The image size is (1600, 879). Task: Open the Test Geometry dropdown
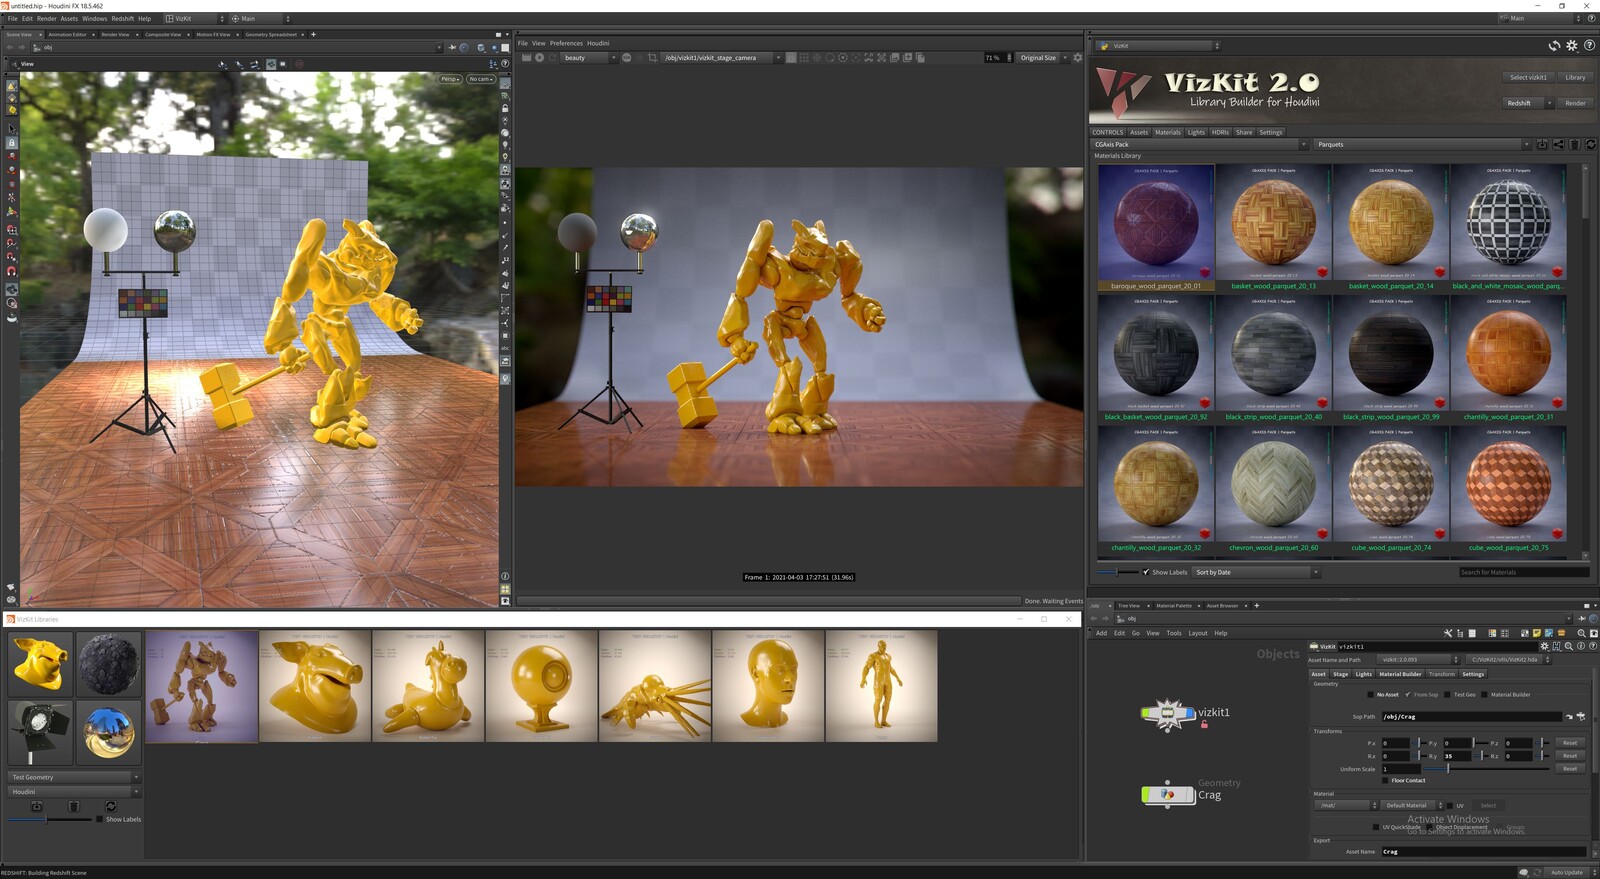coord(75,777)
